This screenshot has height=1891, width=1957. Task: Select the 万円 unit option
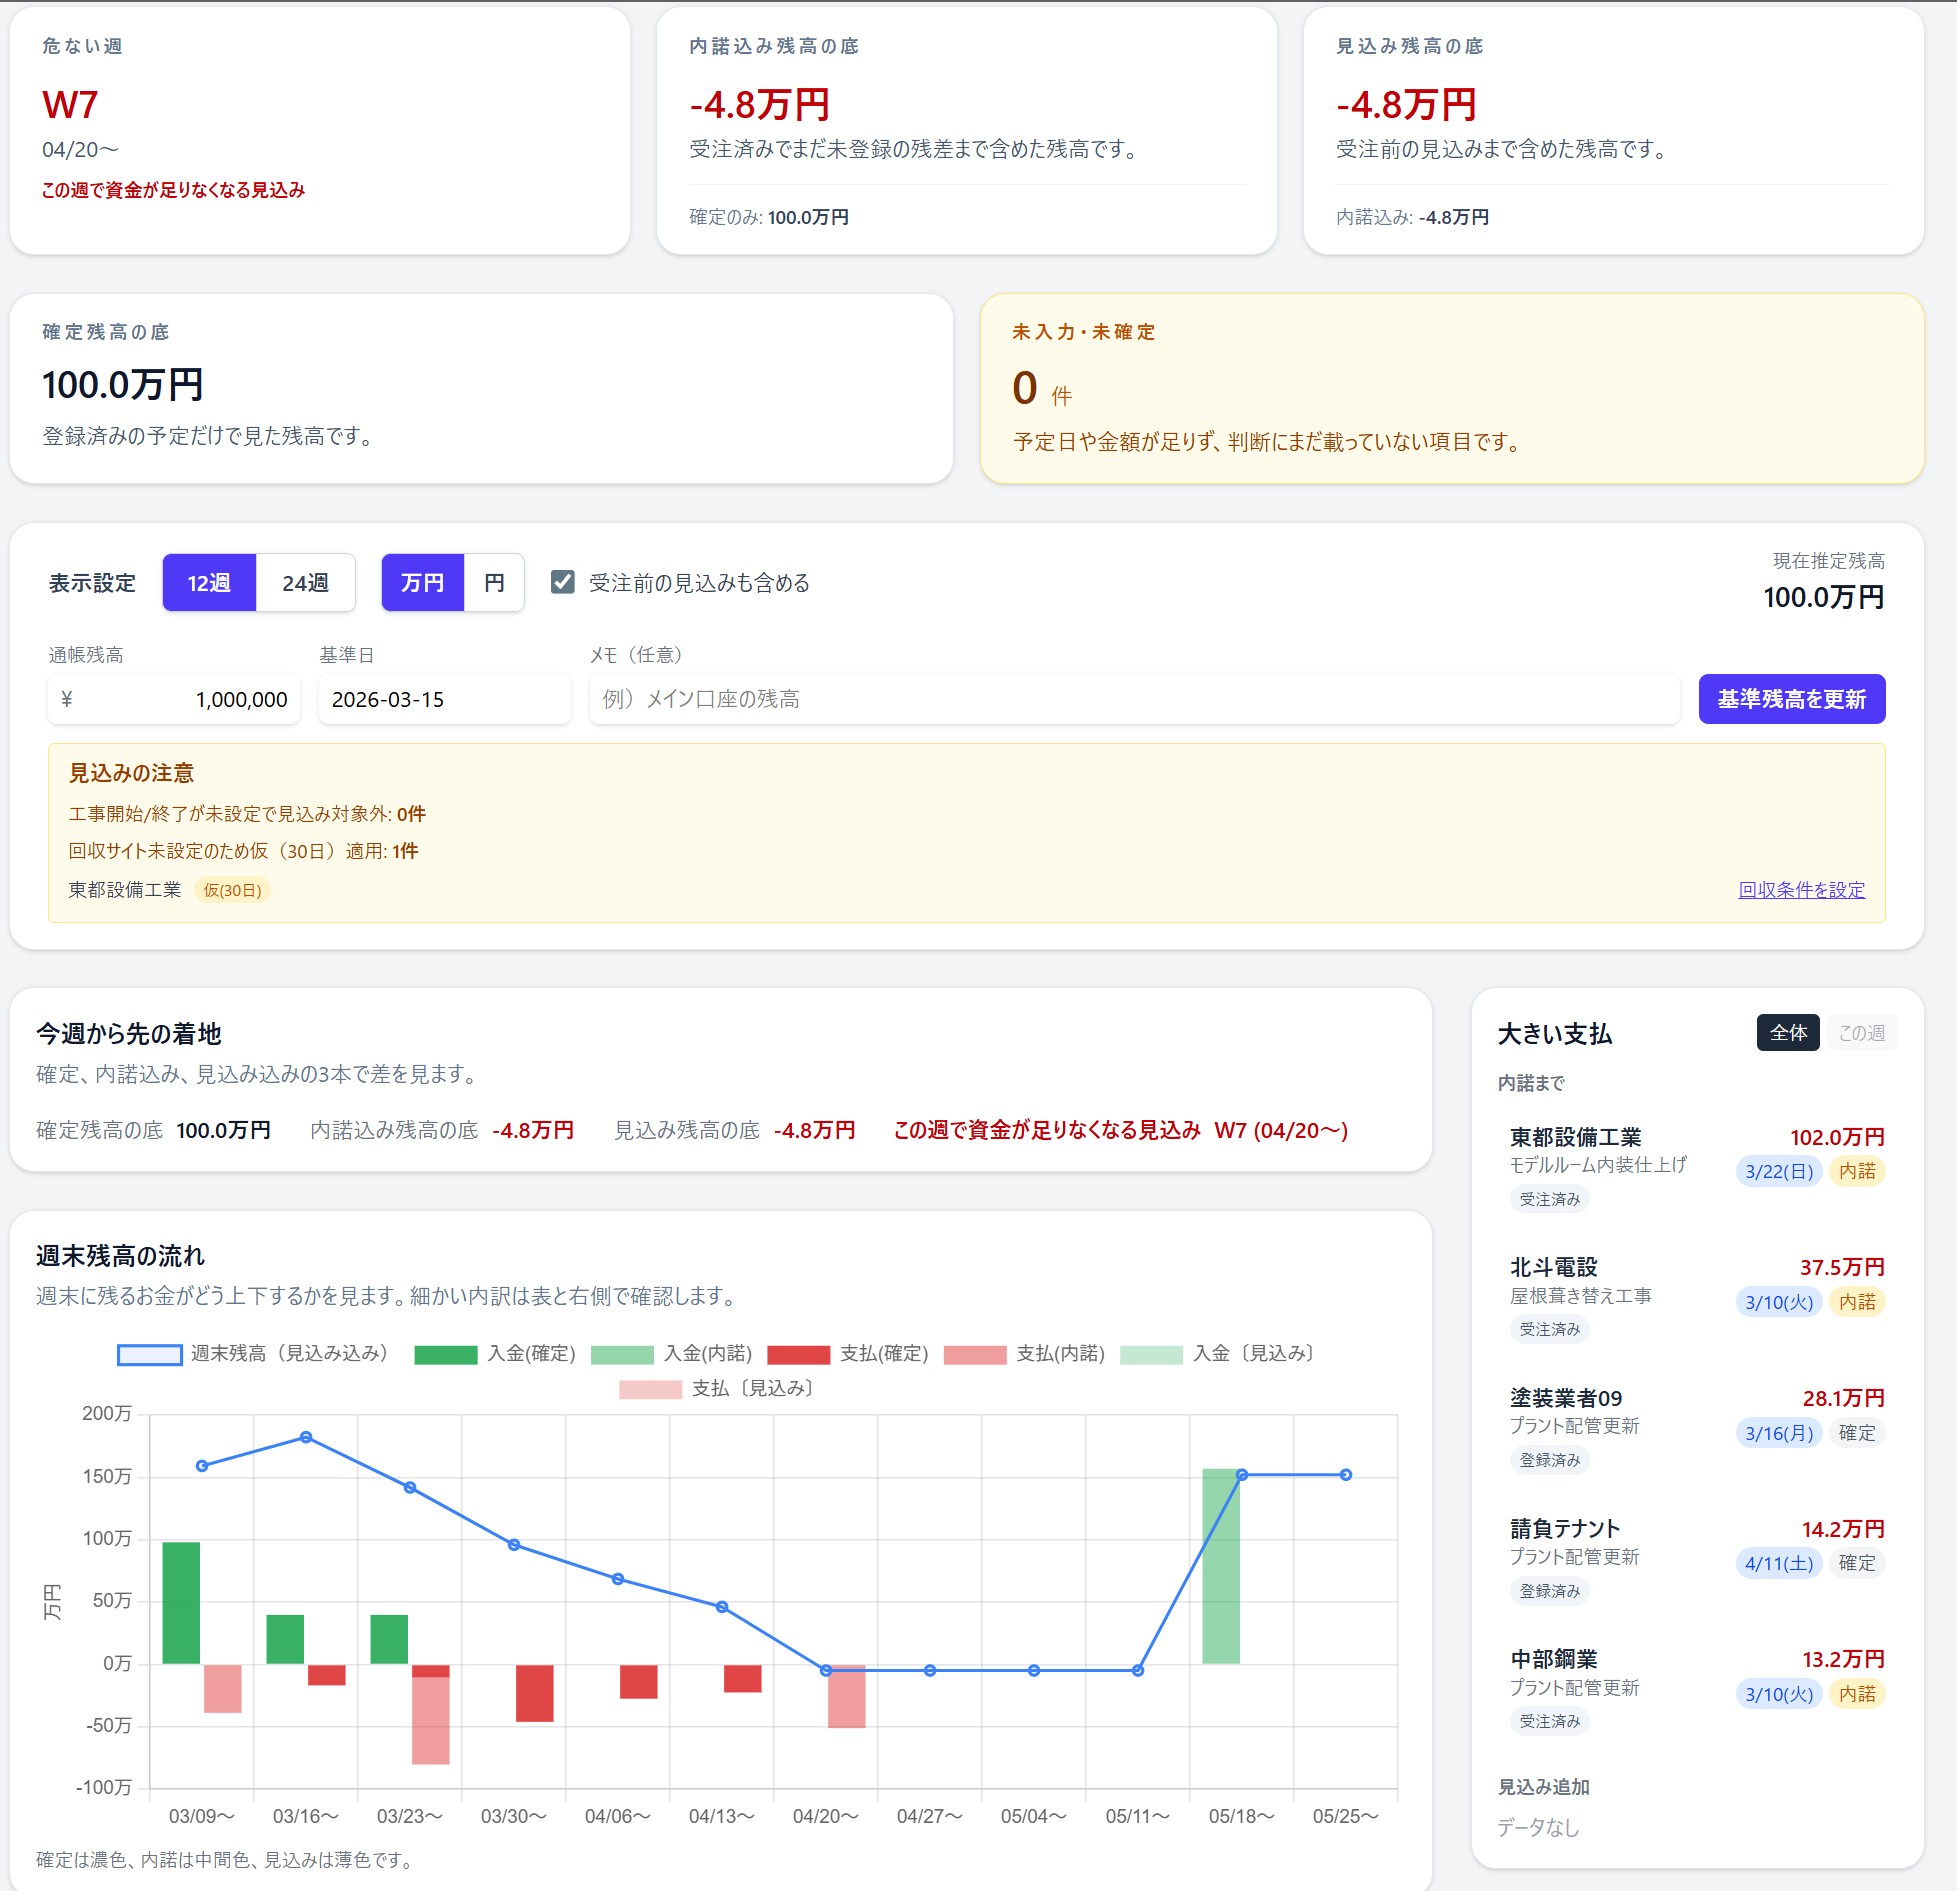(422, 582)
